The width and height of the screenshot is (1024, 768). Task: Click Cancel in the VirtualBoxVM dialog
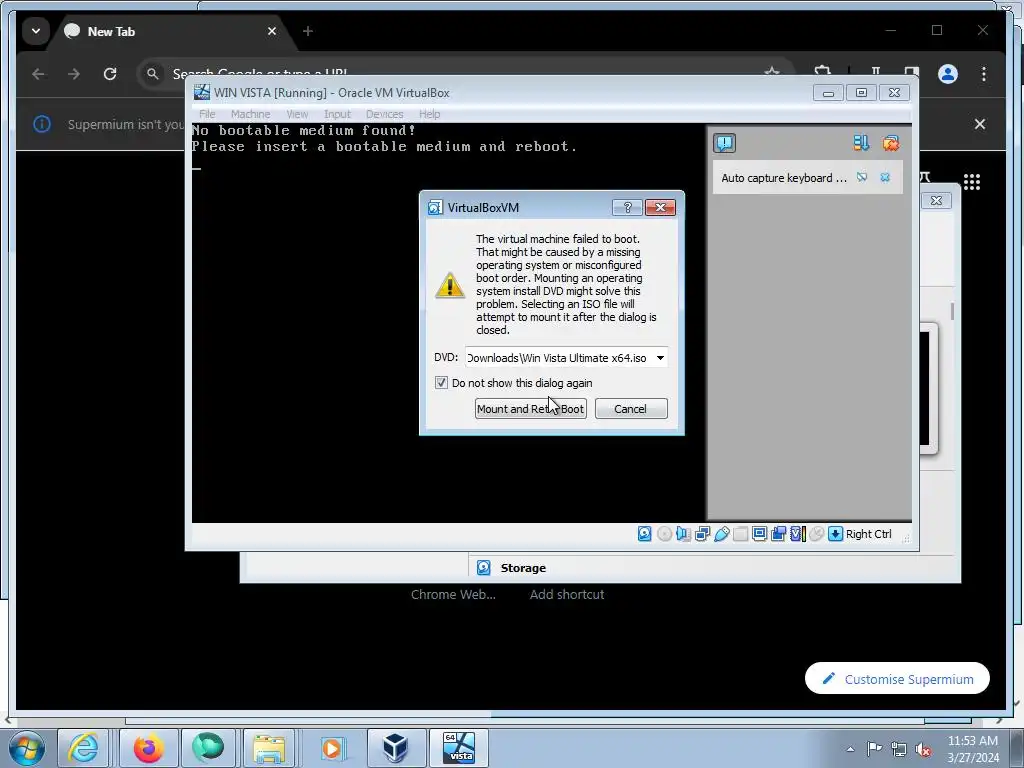click(631, 409)
